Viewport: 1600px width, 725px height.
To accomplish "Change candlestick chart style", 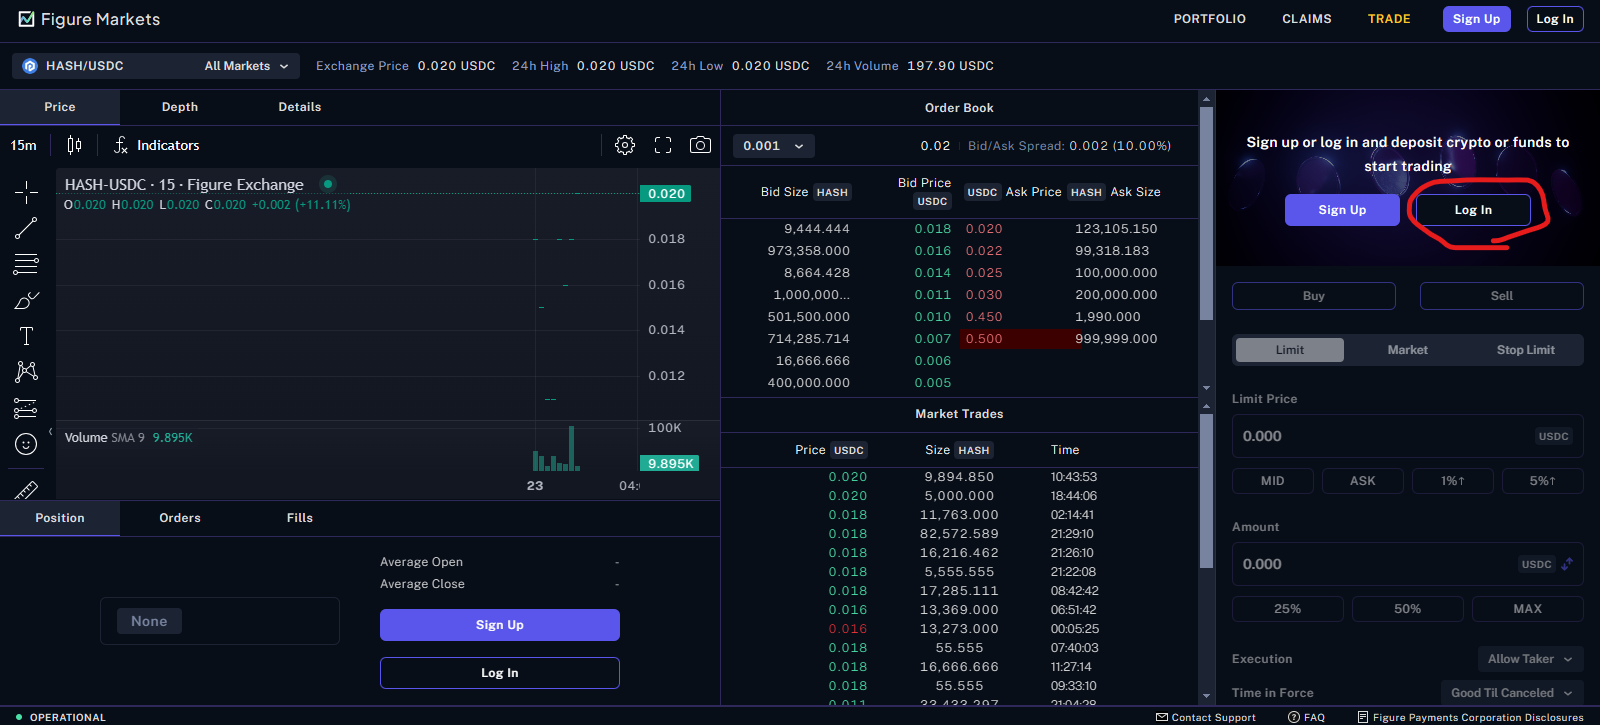I will pyautogui.click(x=74, y=145).
